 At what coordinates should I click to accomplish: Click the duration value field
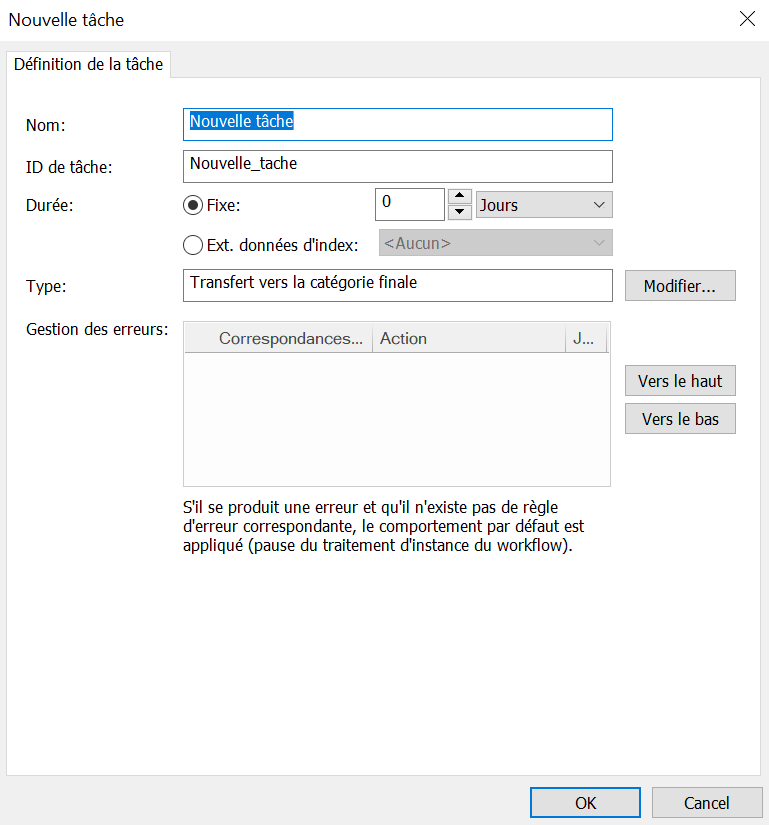tap(410, 204)
